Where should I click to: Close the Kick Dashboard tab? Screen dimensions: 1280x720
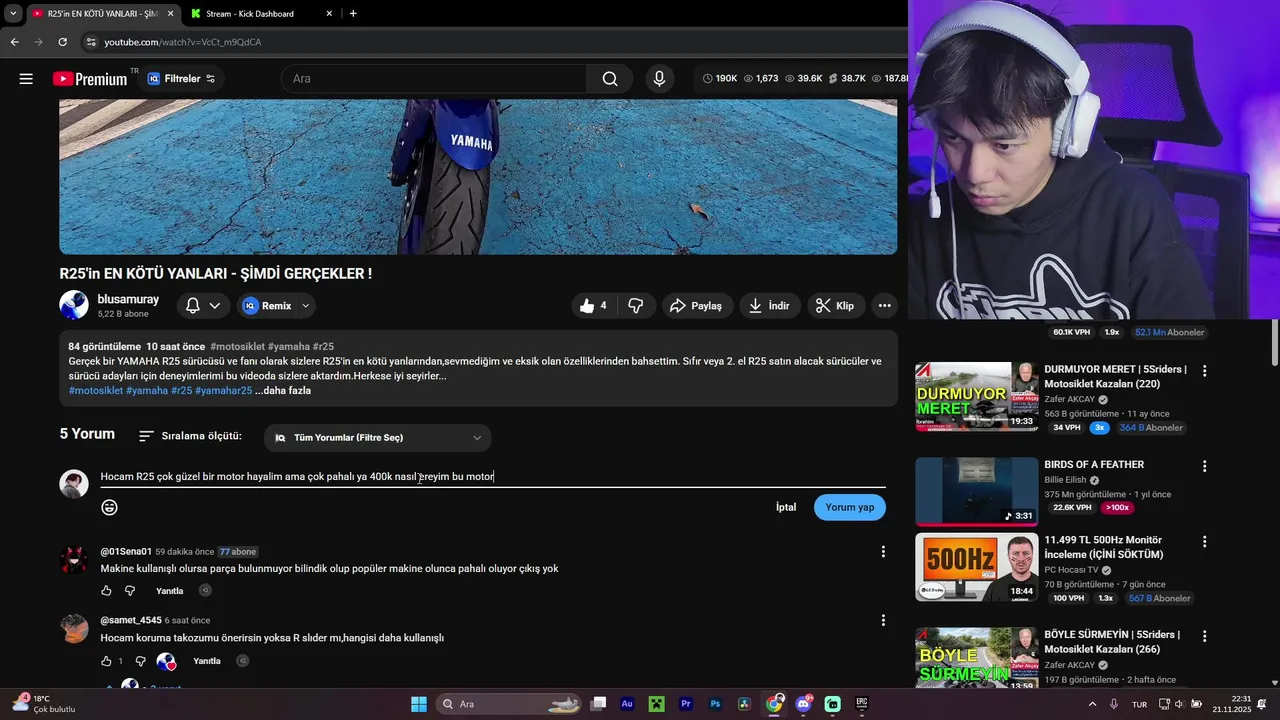point(330,14)
